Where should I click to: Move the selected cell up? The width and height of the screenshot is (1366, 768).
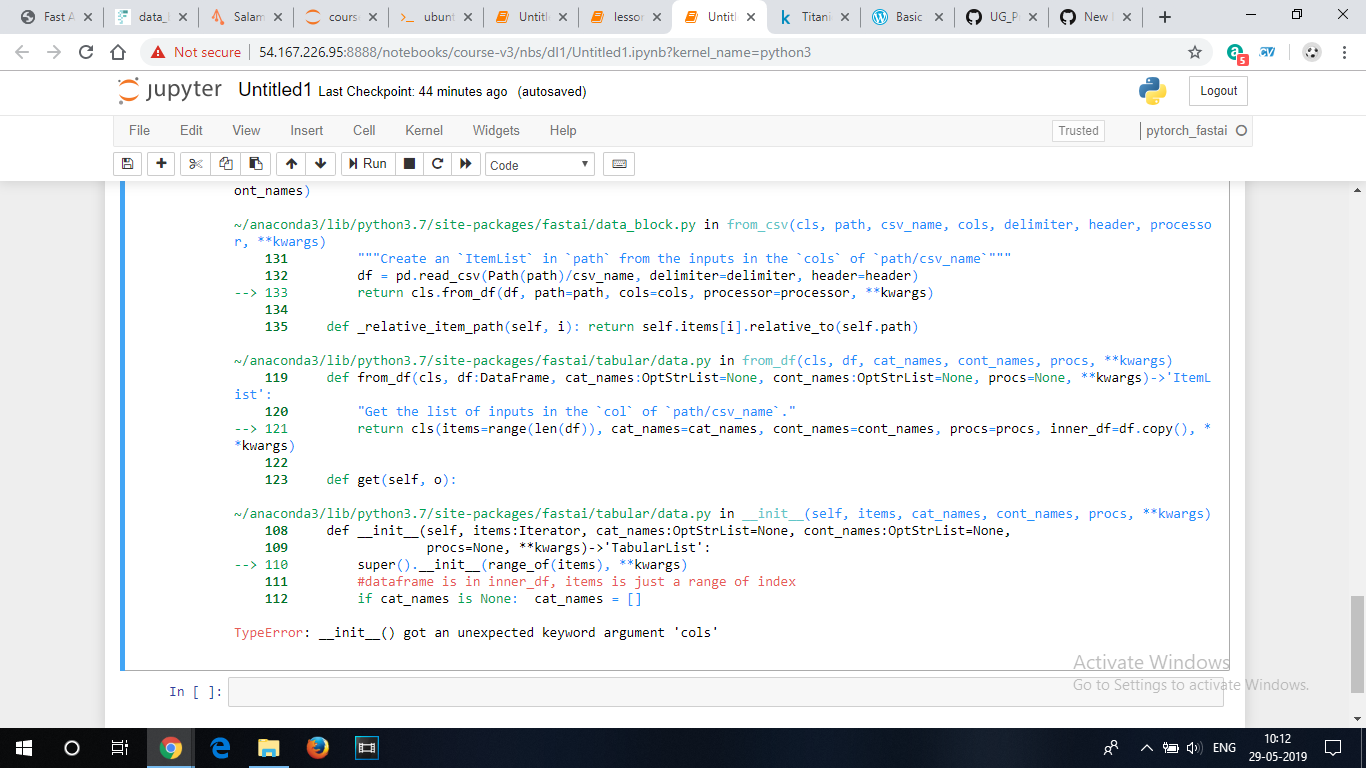coord(291,164)
